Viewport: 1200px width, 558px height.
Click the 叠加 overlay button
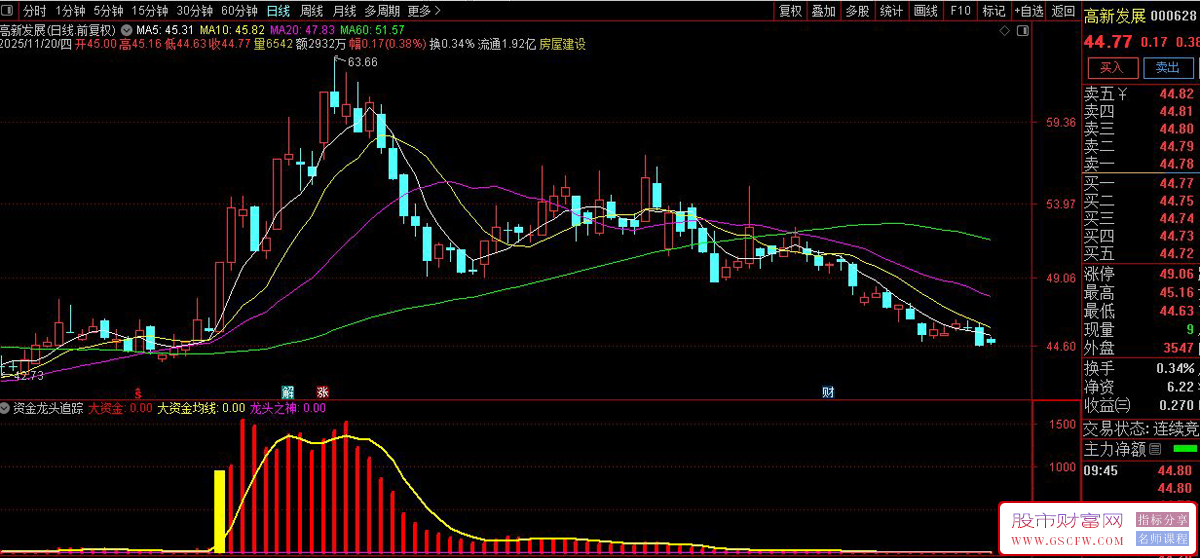[x=823, y=11]
